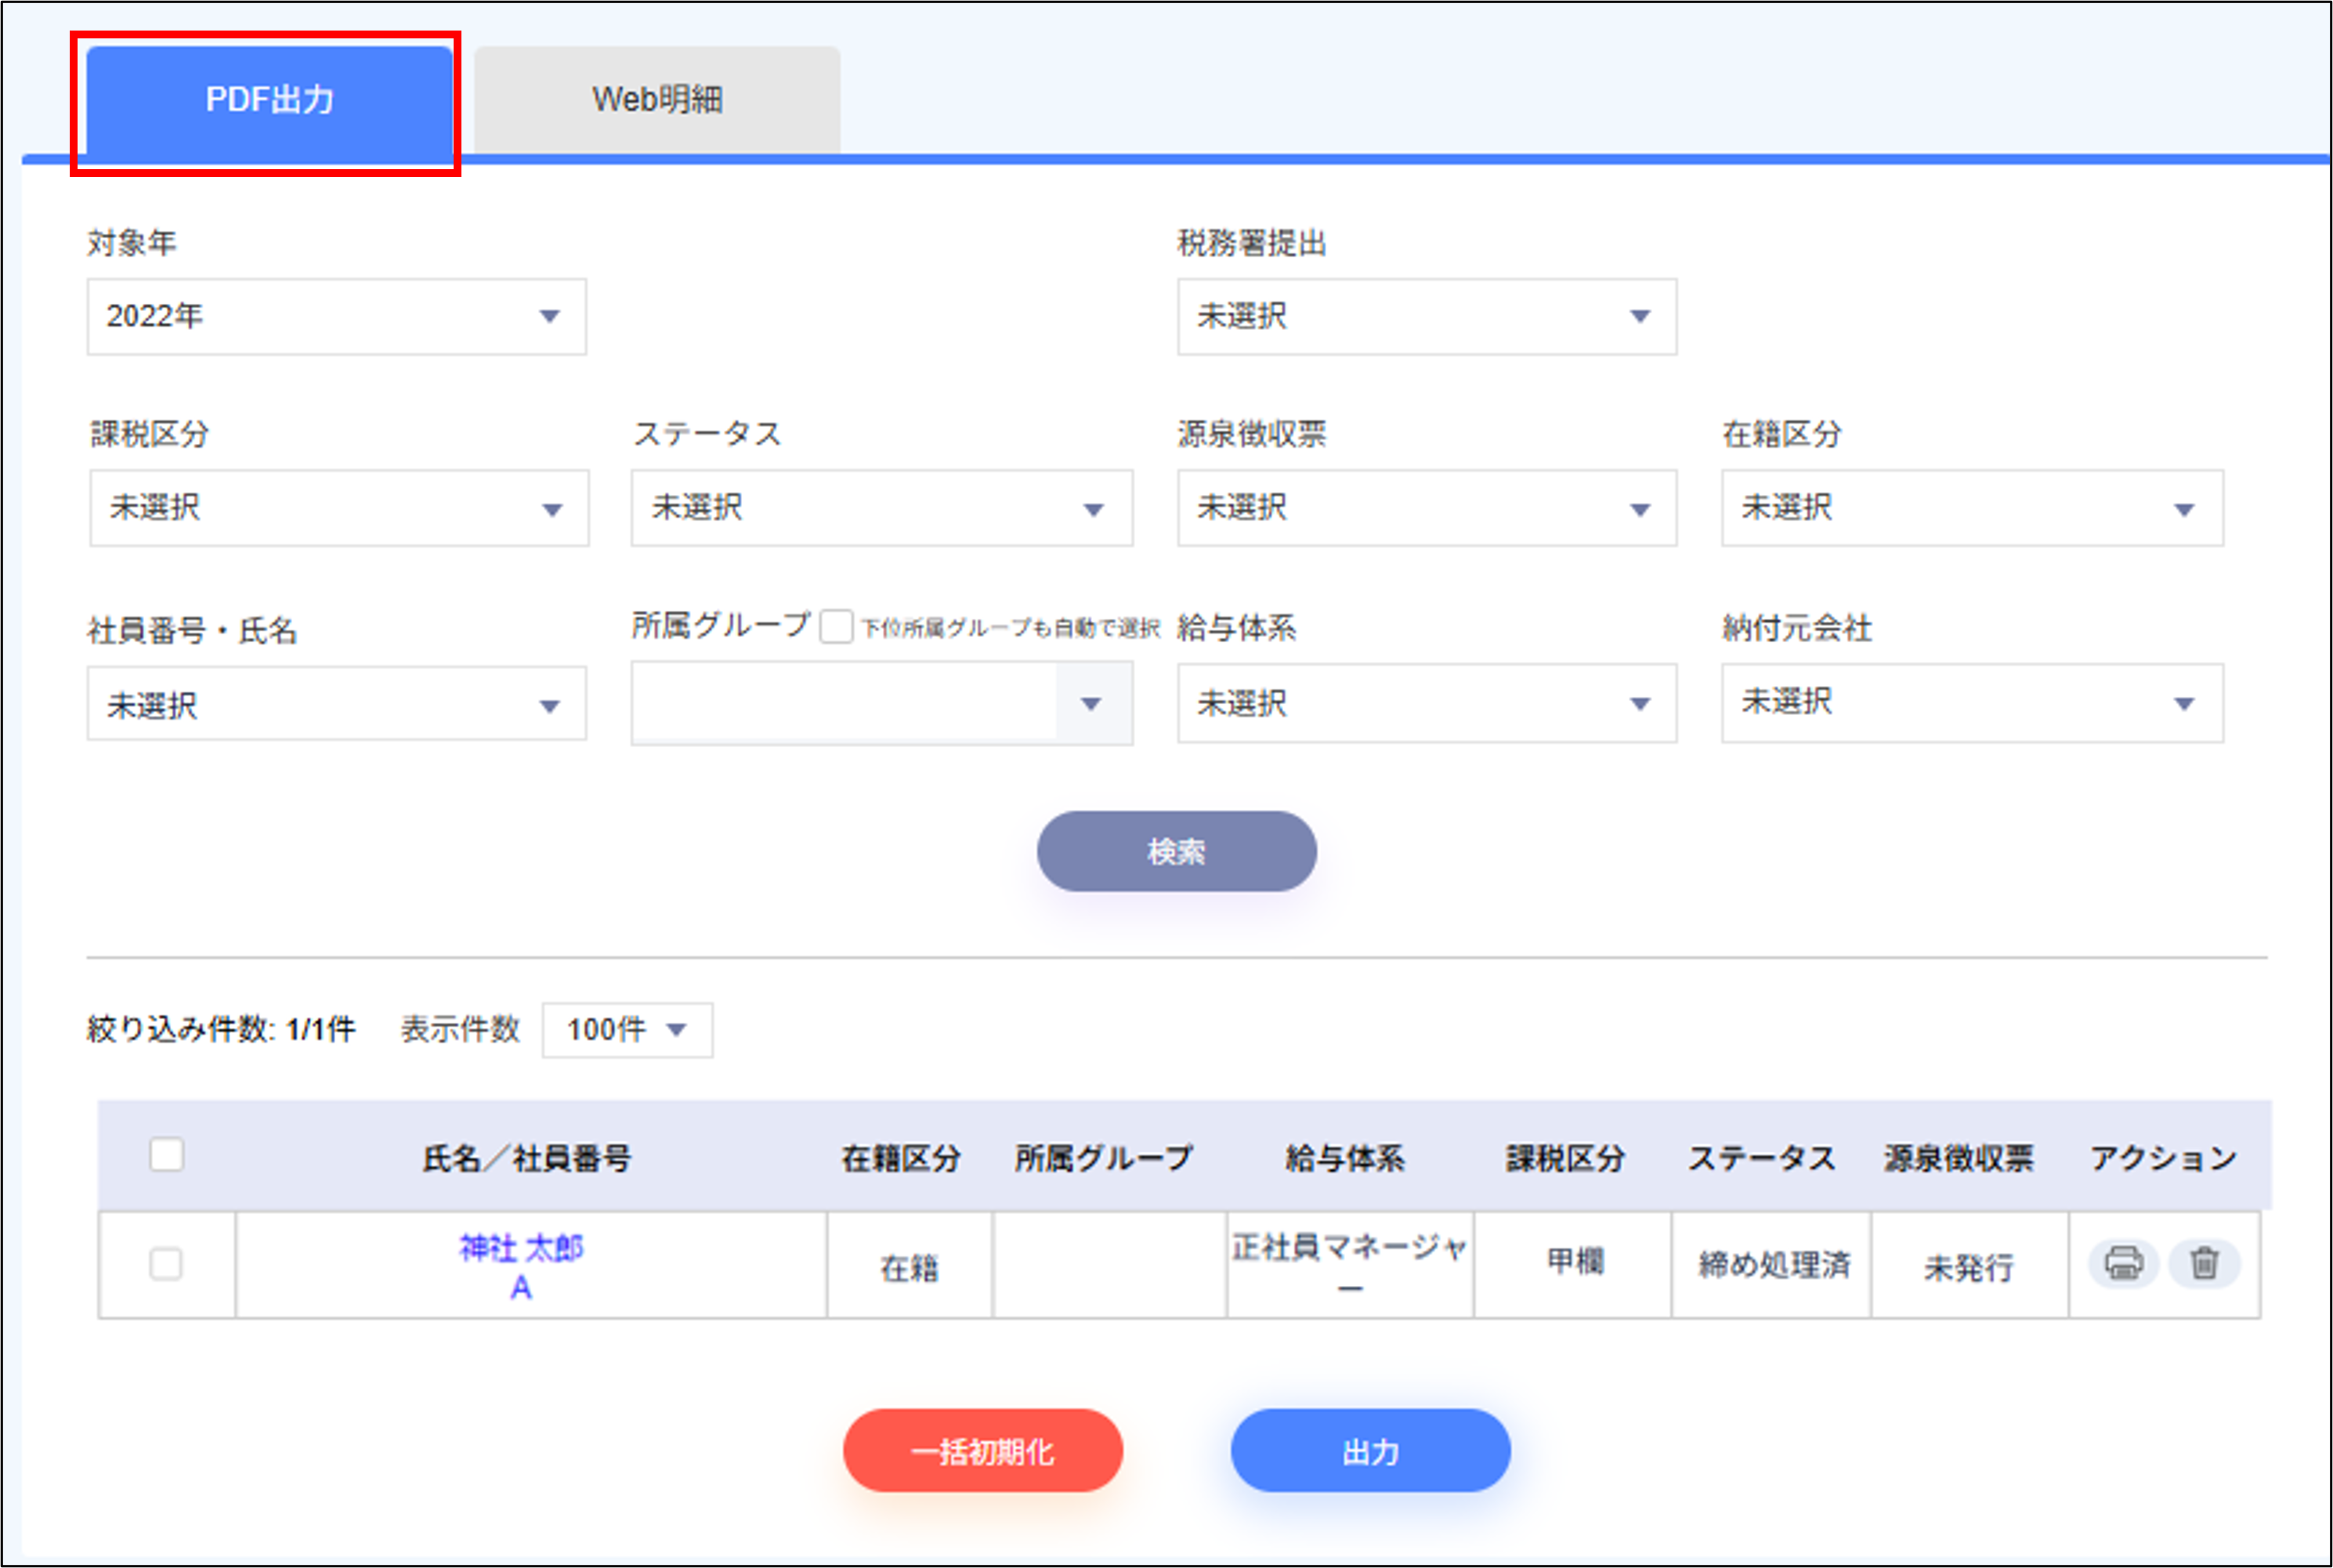The image size is (2333, 1568).
Task: Click the delete trash icon for 神社 太郎
Action: point(2204,1264)
